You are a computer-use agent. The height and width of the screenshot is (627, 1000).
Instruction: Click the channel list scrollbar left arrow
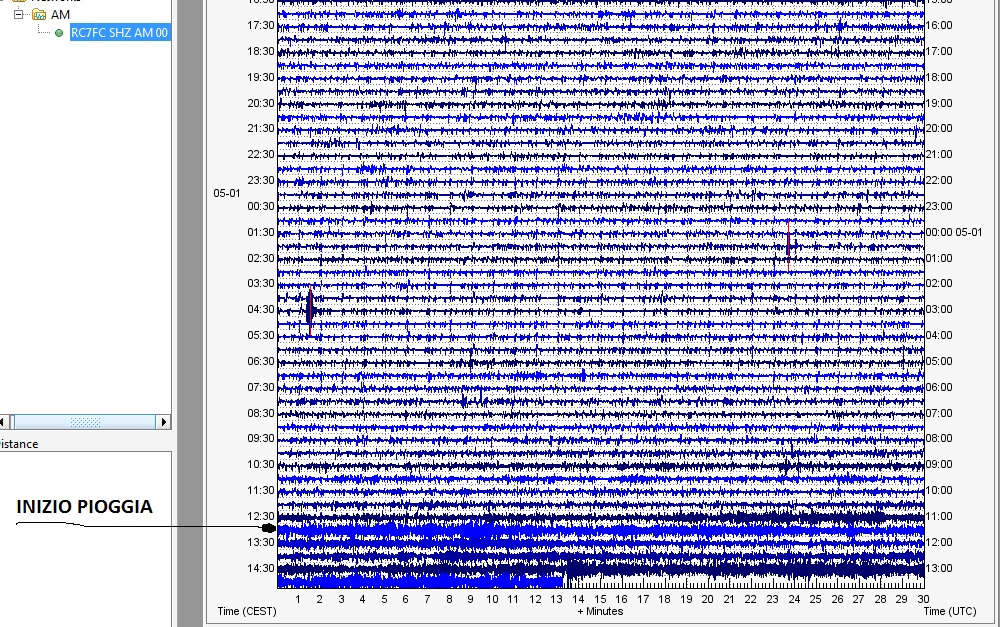point(3,422)
